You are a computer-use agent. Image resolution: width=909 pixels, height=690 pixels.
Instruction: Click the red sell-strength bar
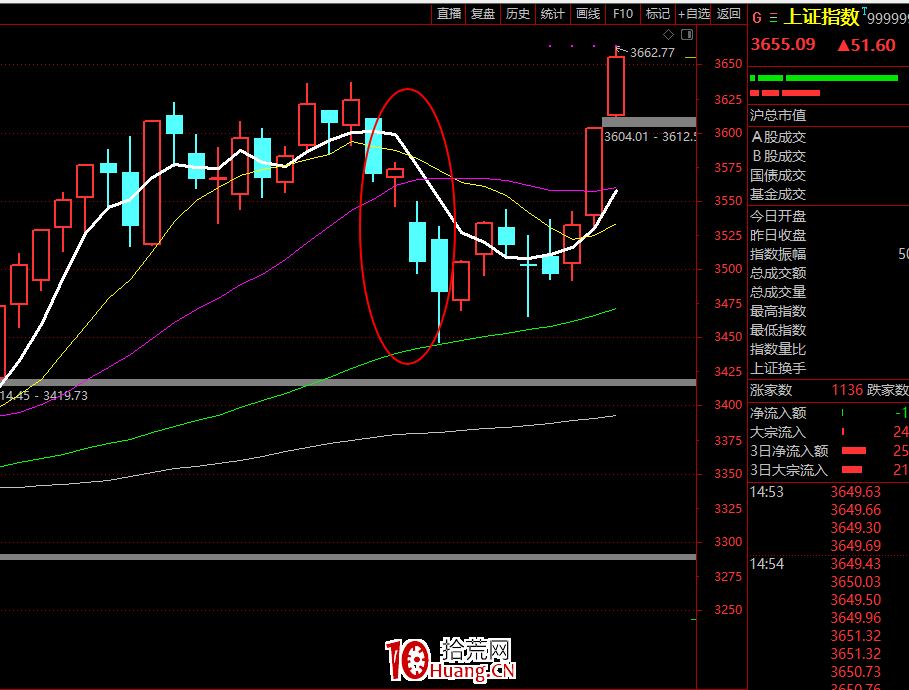coord(785,93)
